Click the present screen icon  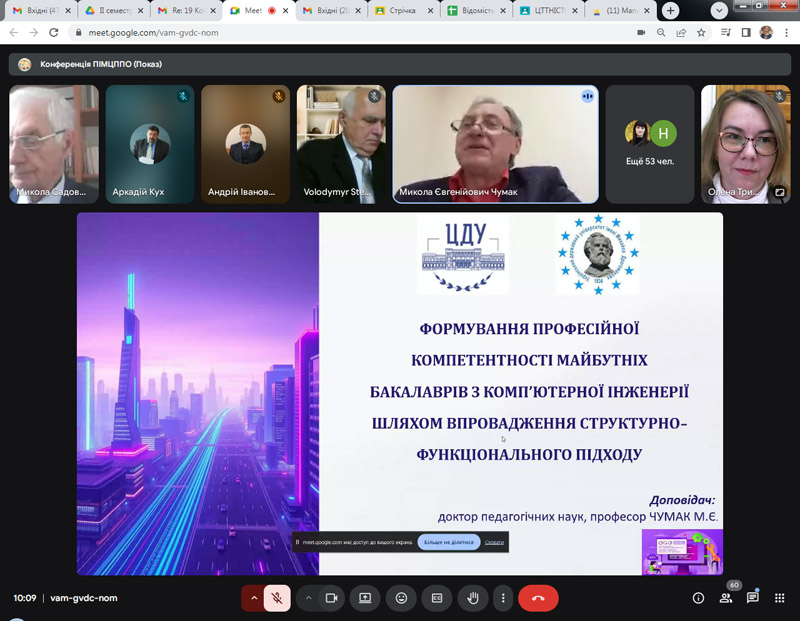tap(365, 598)
